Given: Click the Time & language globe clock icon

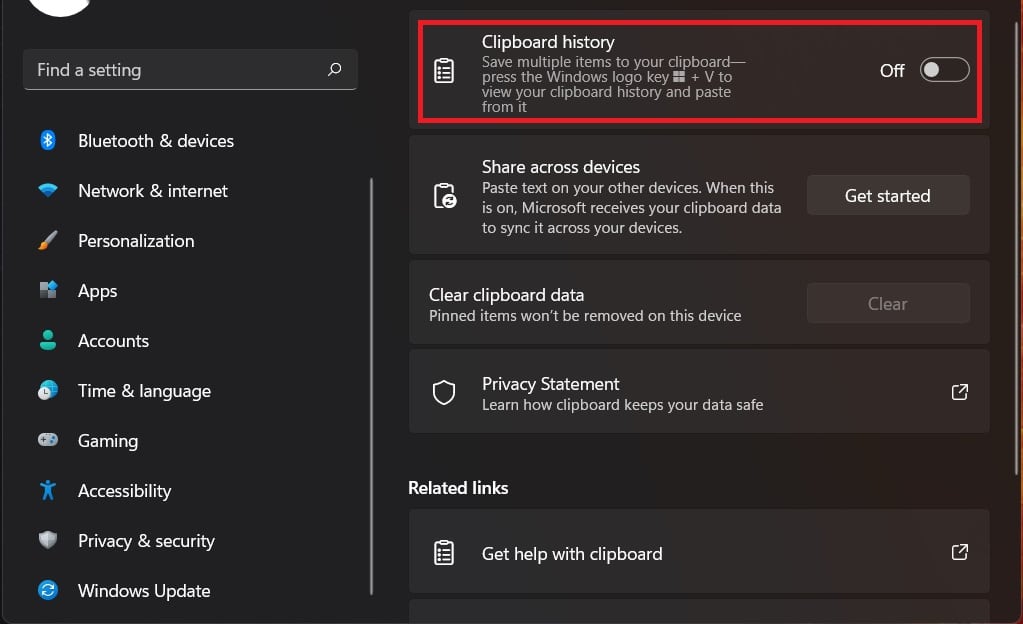Looking at the screenshot, I should click(48, 390).
